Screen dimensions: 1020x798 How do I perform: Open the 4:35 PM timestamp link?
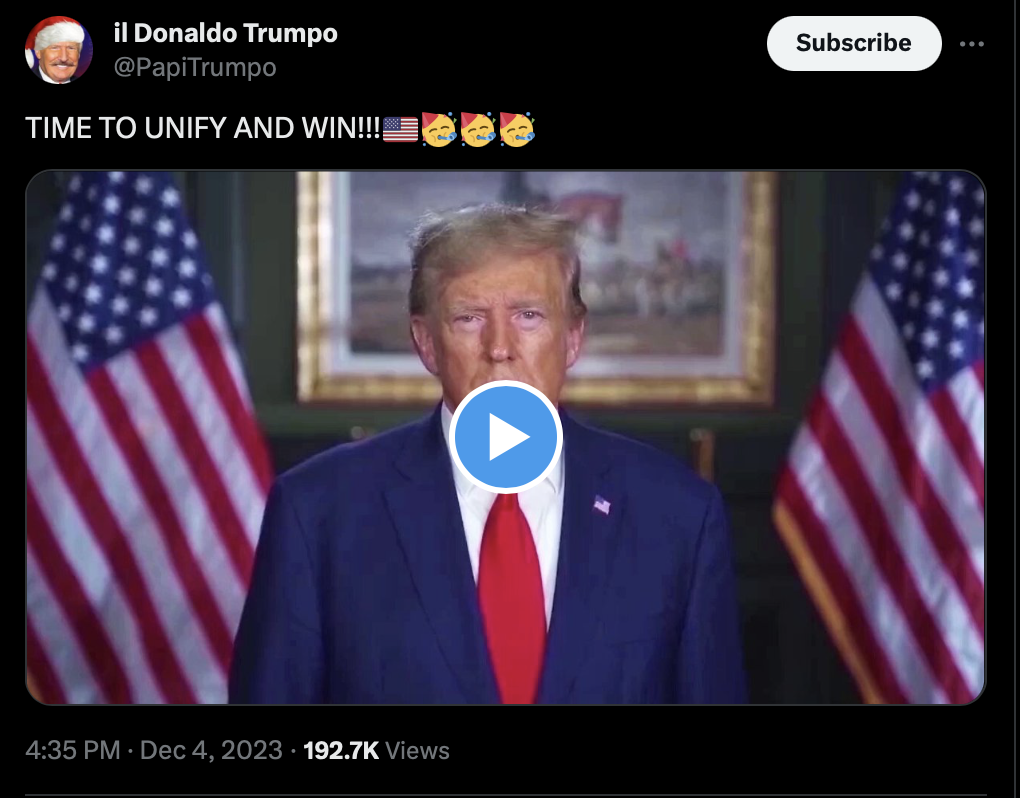[73, 750]
